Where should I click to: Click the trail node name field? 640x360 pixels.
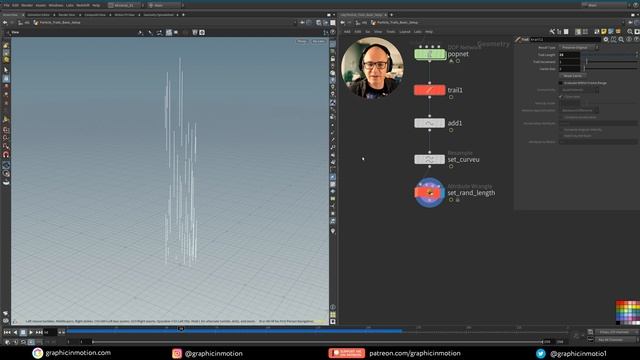[565, 40]
